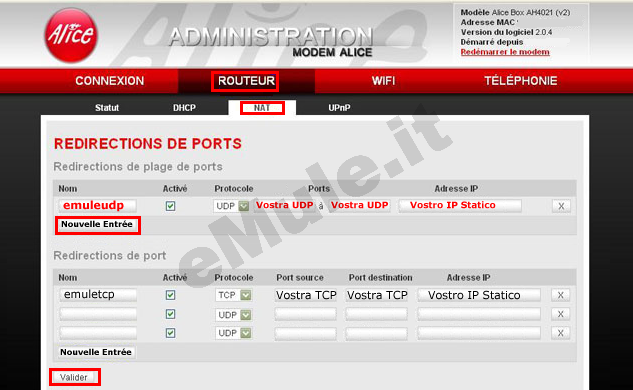Image resolution: width=633 pixels, height=390 pixels.
Task: Switch to the Statut sub-tab
Action: pyautogui.click(x=107, y=108)
